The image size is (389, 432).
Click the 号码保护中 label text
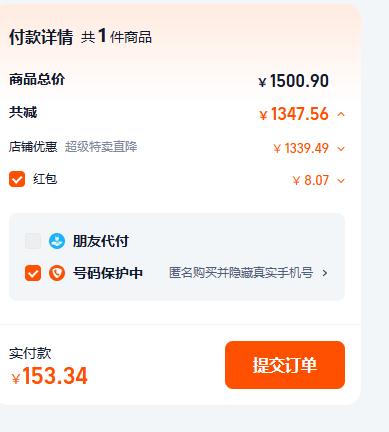click(x=108, y=273)
